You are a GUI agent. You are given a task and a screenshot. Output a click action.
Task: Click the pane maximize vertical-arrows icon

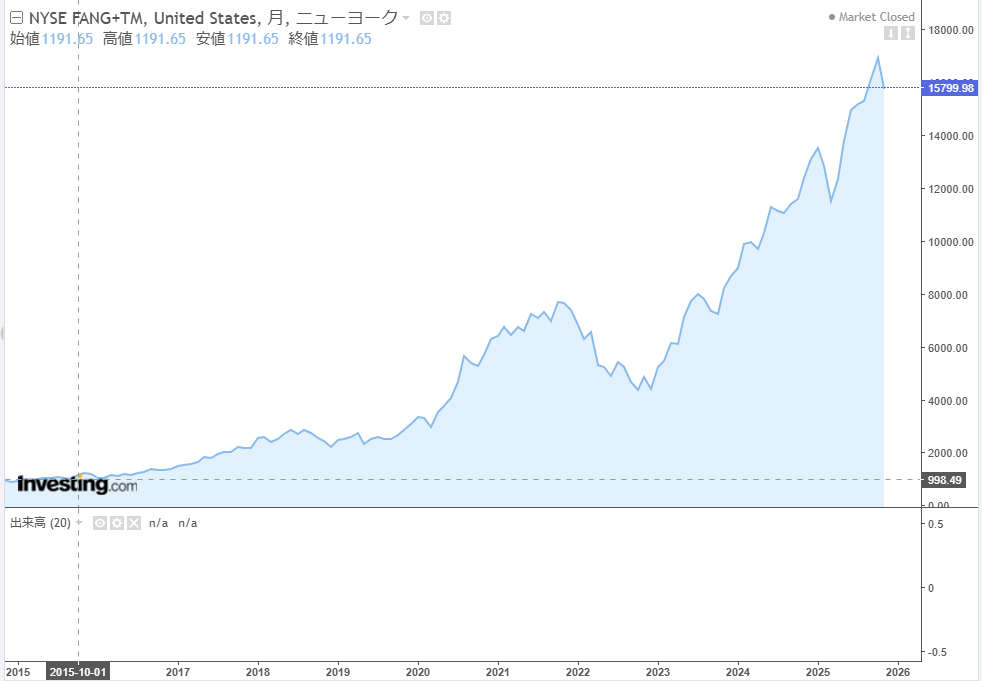908,33
